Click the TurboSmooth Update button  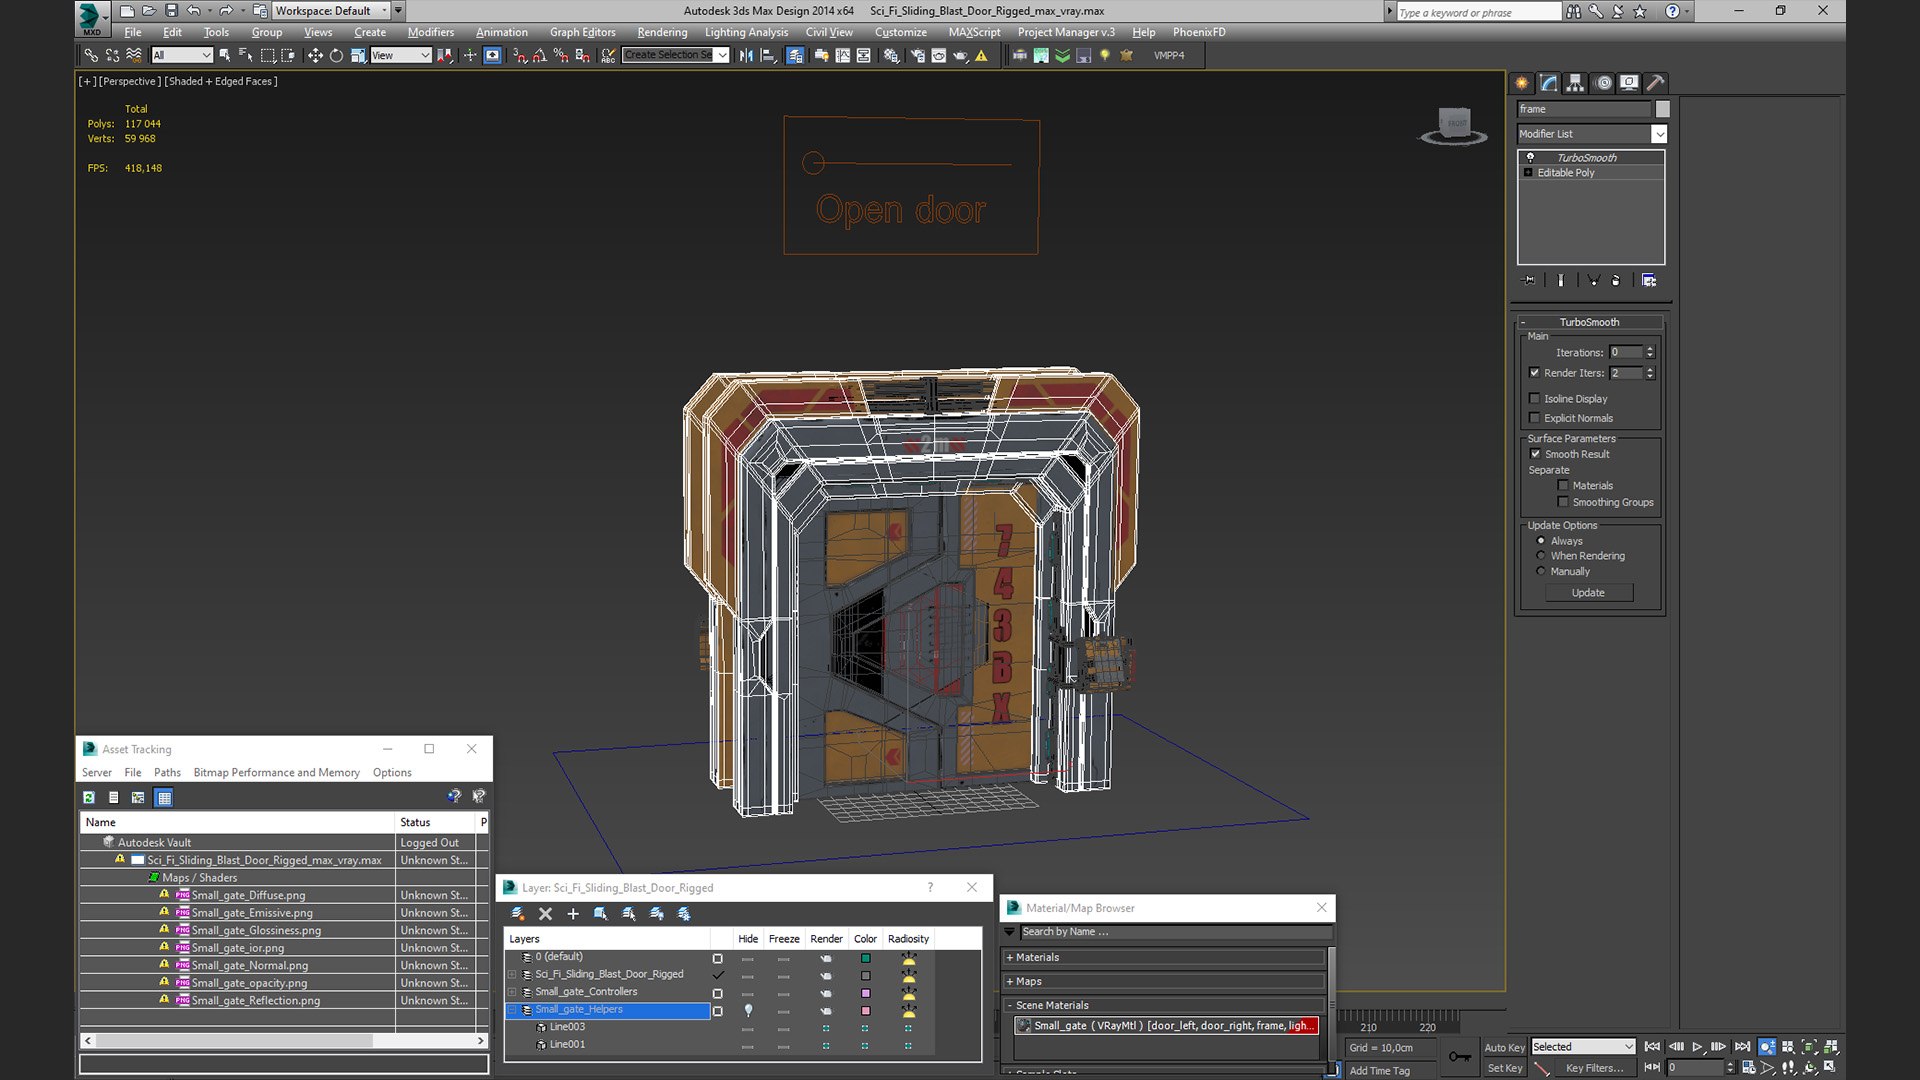point(1588,593)
